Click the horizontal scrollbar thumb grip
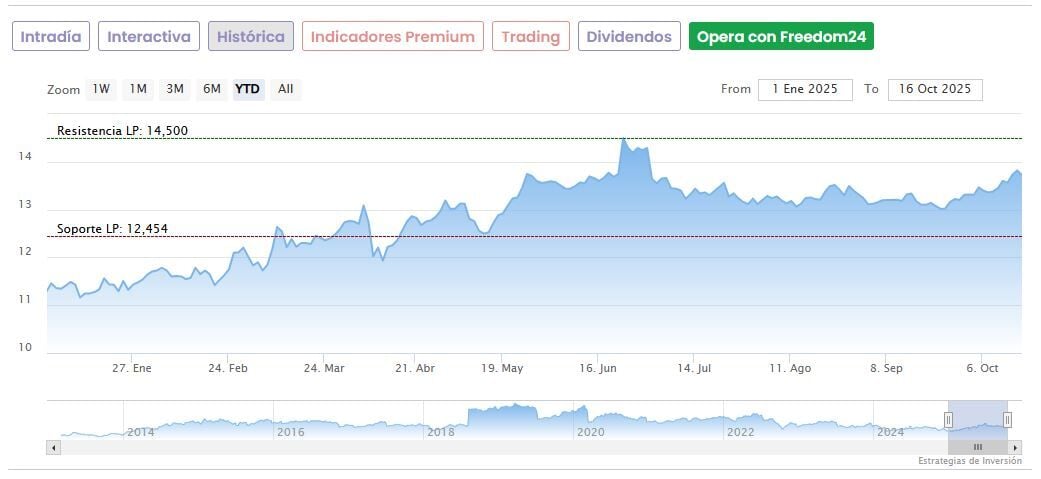The width and height of the screenshot is (1041, 479). pyautogui.click(x=978, y=448)
